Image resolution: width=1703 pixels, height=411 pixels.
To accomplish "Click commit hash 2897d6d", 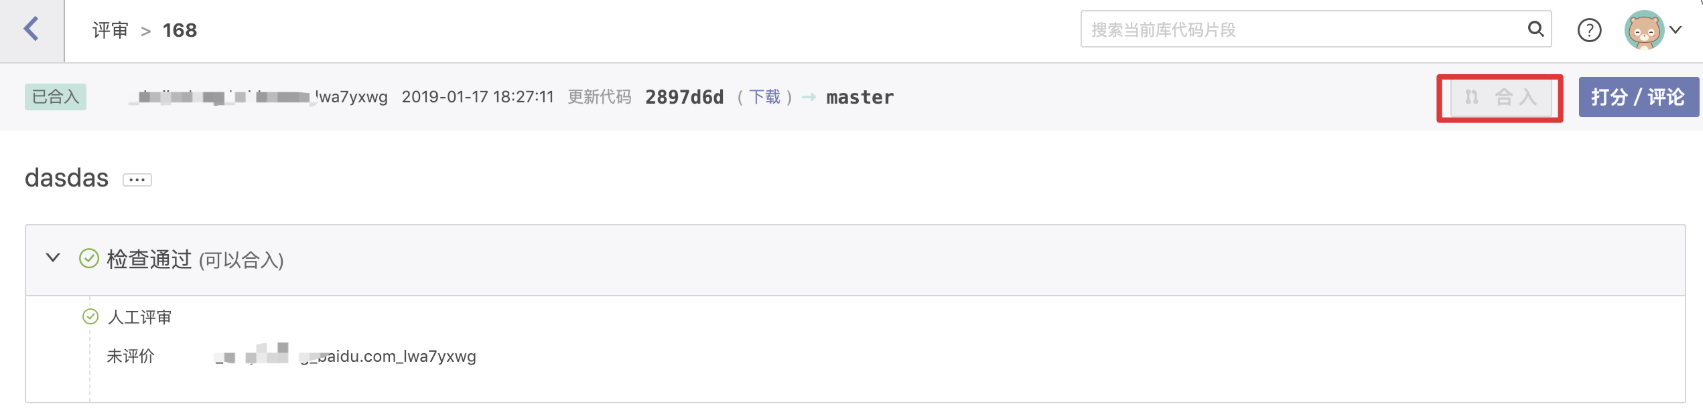I will point(684,97).
